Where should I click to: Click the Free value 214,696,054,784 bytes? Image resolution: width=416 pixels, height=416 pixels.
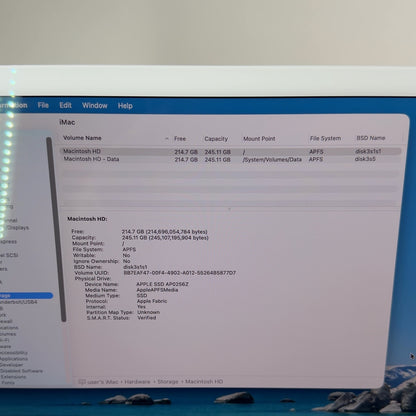pyautogui.click(x=164, y=232)
